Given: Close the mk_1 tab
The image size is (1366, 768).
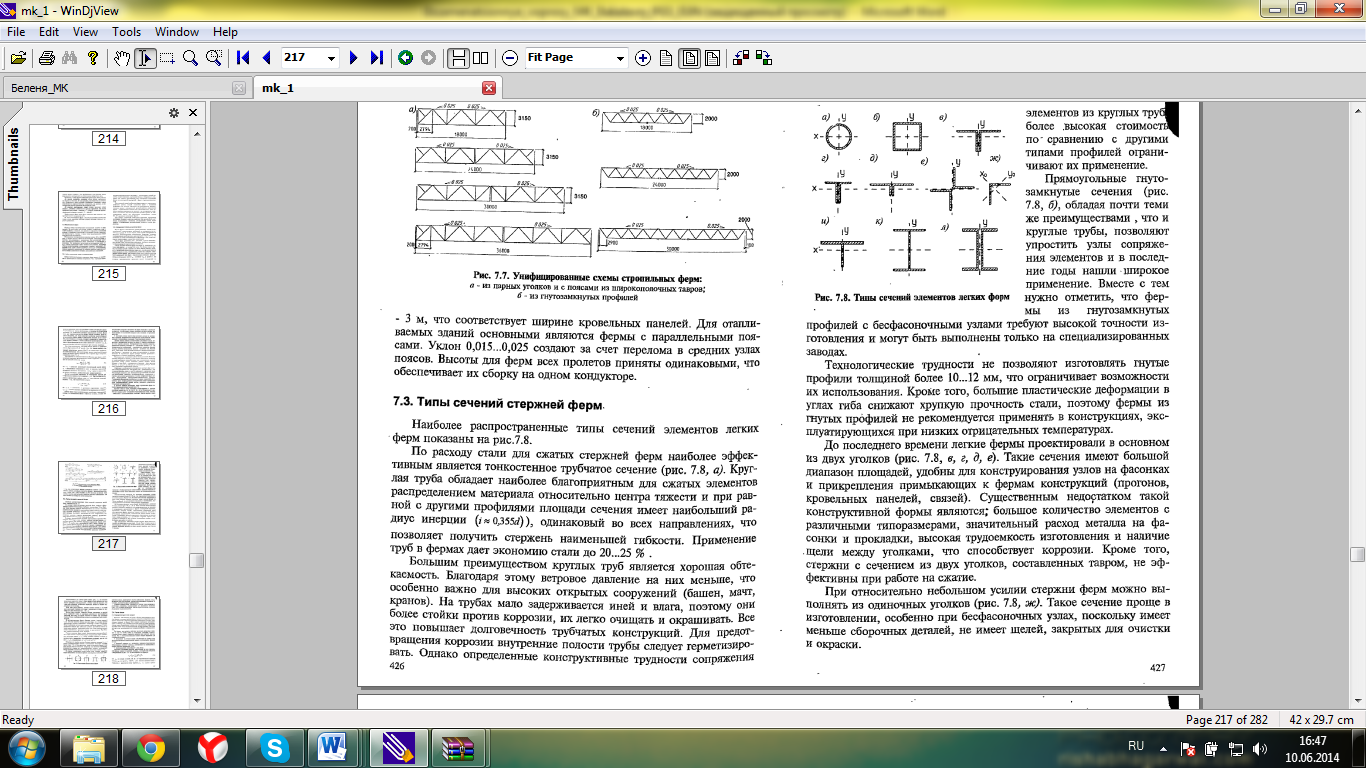Looking at the screenshot, I should [489, 88].
